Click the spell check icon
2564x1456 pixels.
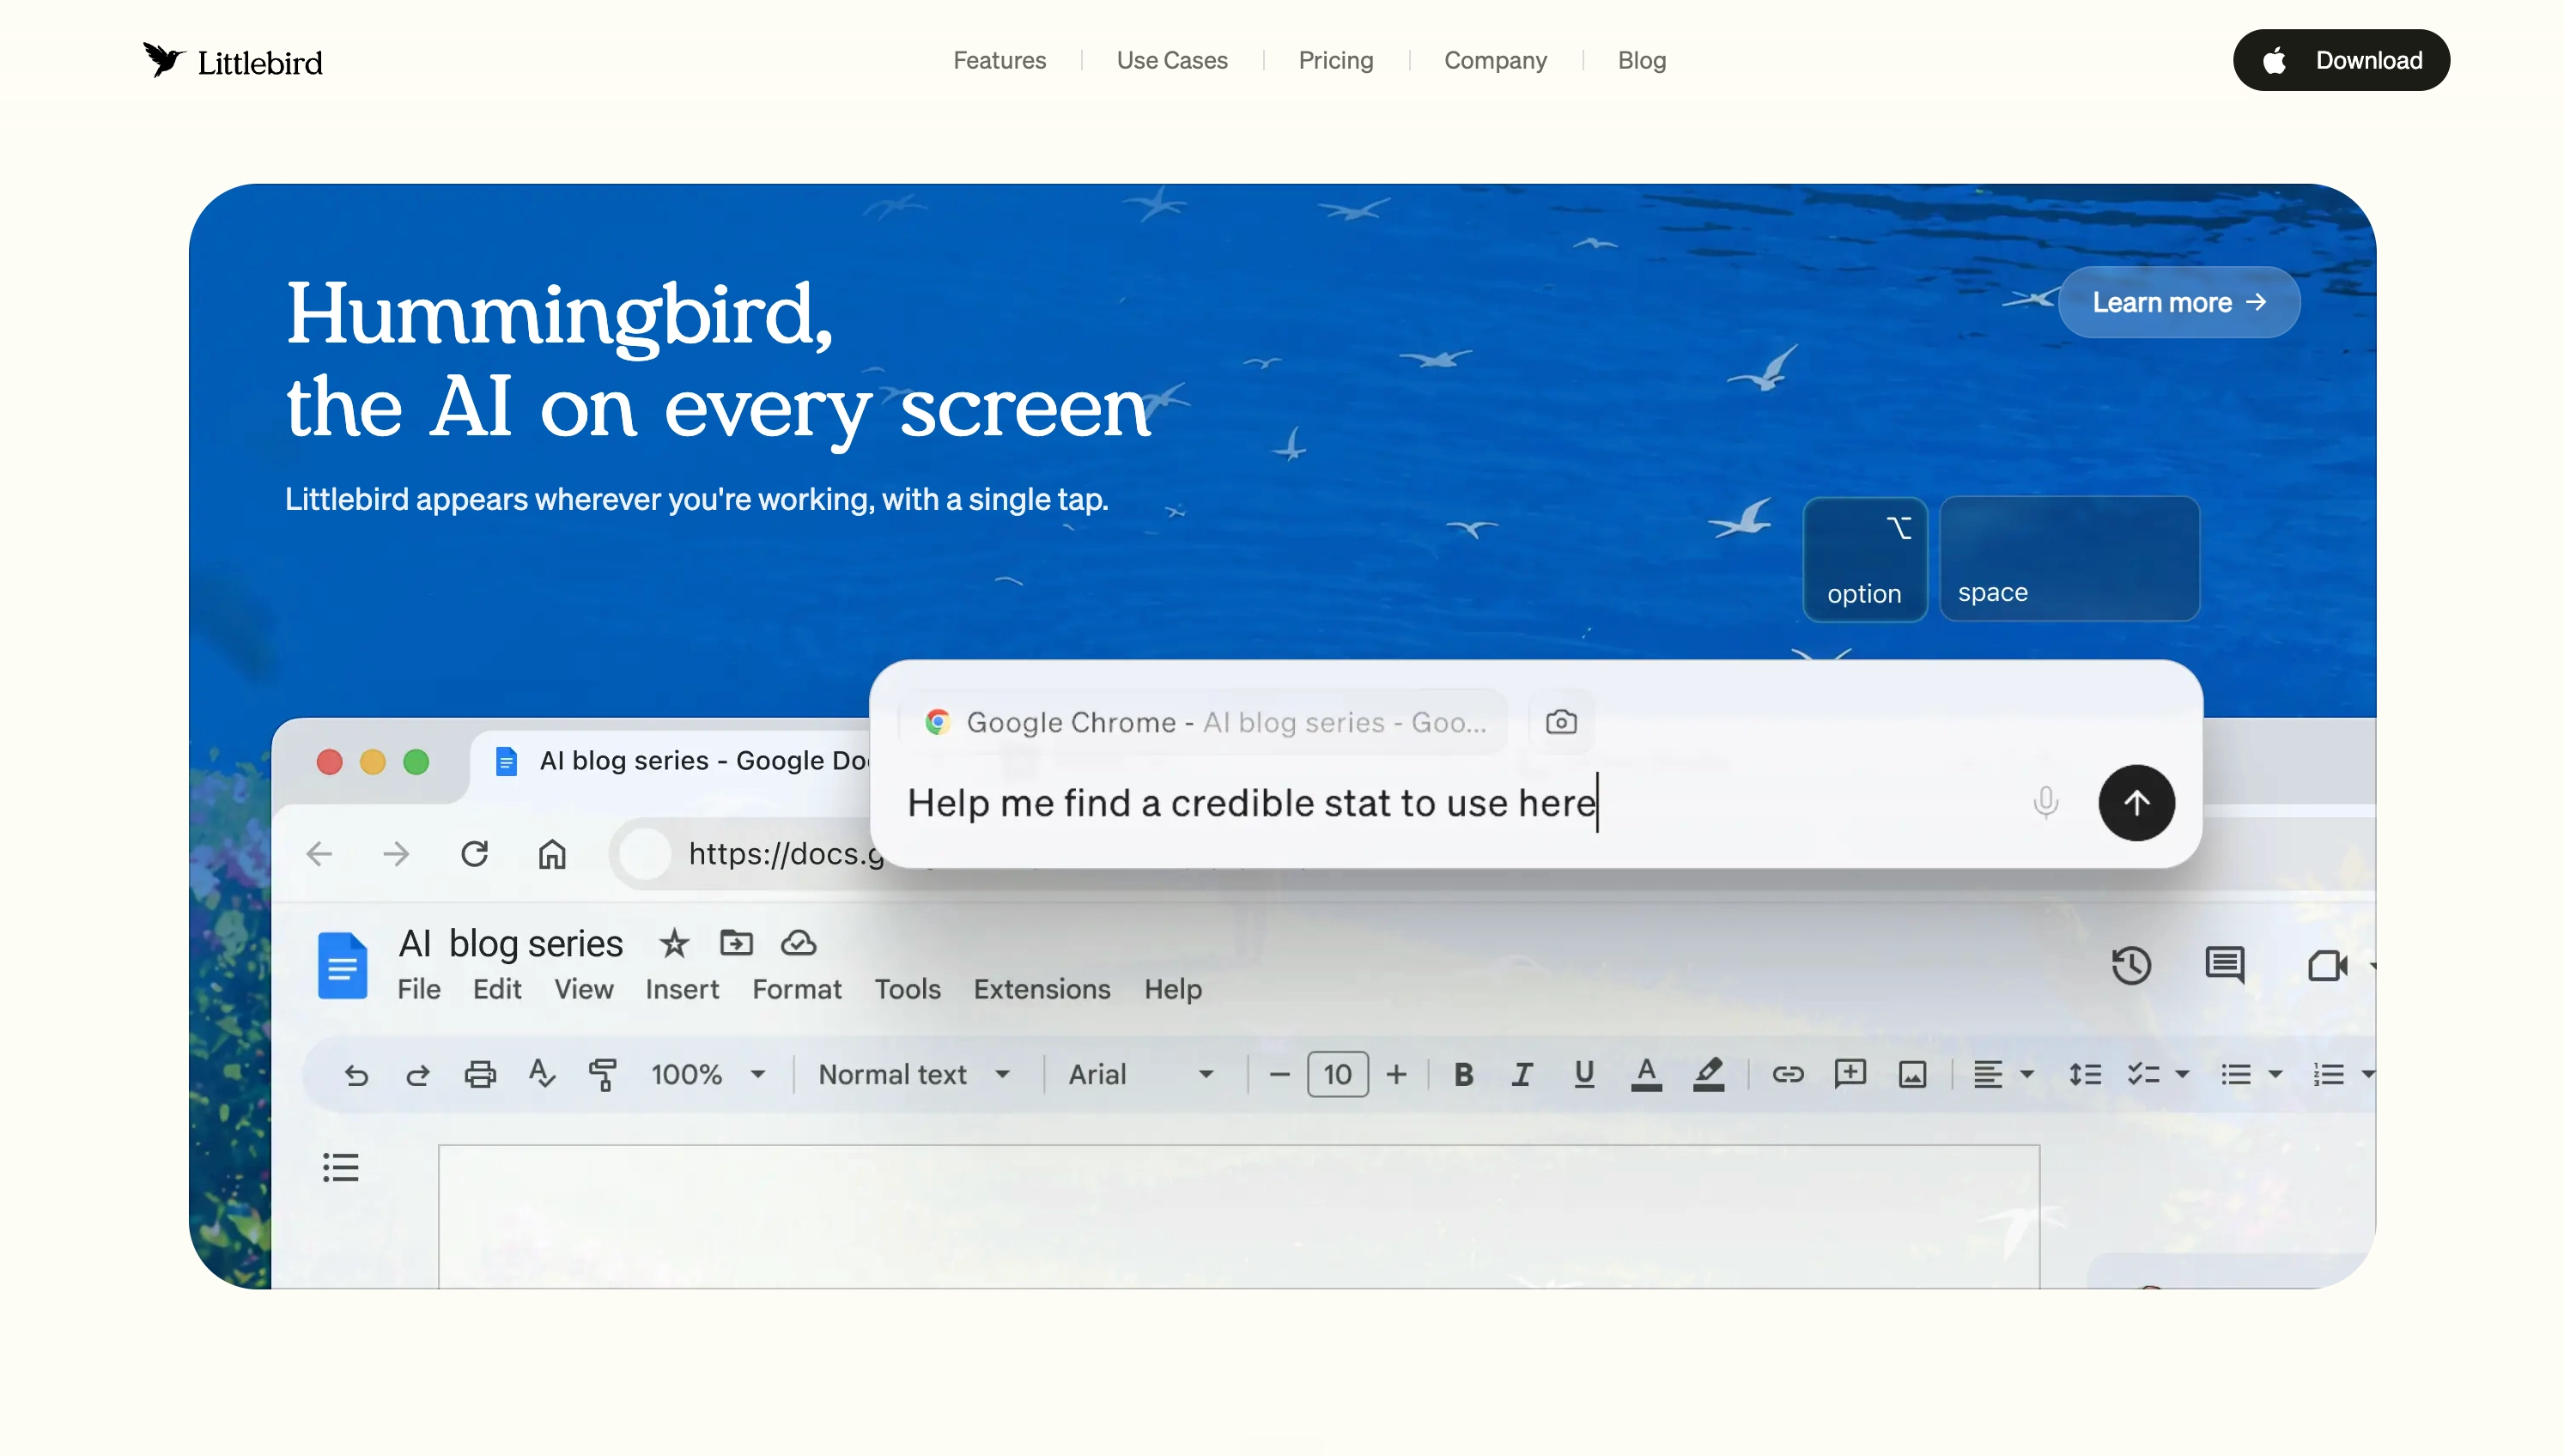pos(542,1074)
